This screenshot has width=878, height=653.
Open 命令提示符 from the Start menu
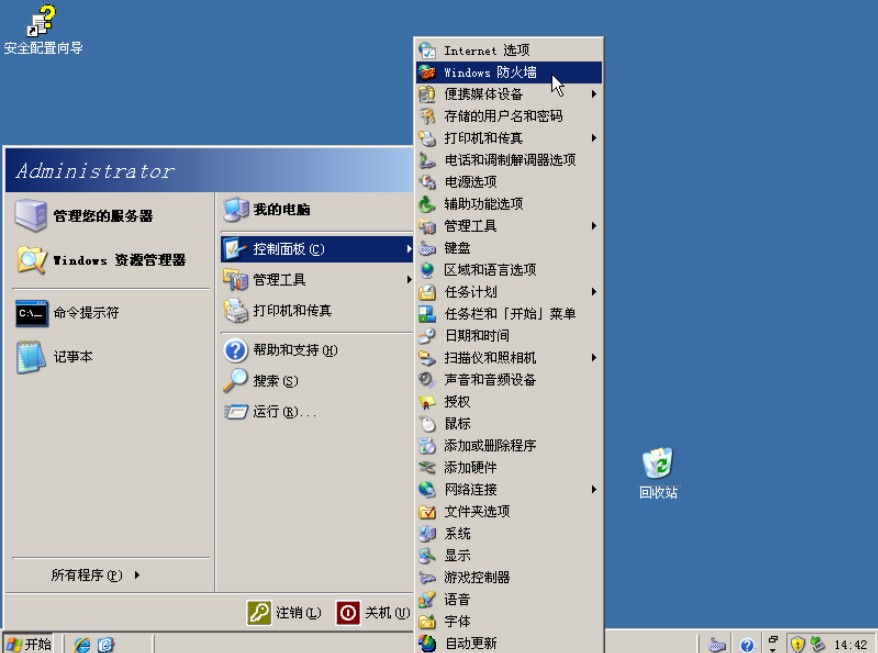(x=111, y=312)
